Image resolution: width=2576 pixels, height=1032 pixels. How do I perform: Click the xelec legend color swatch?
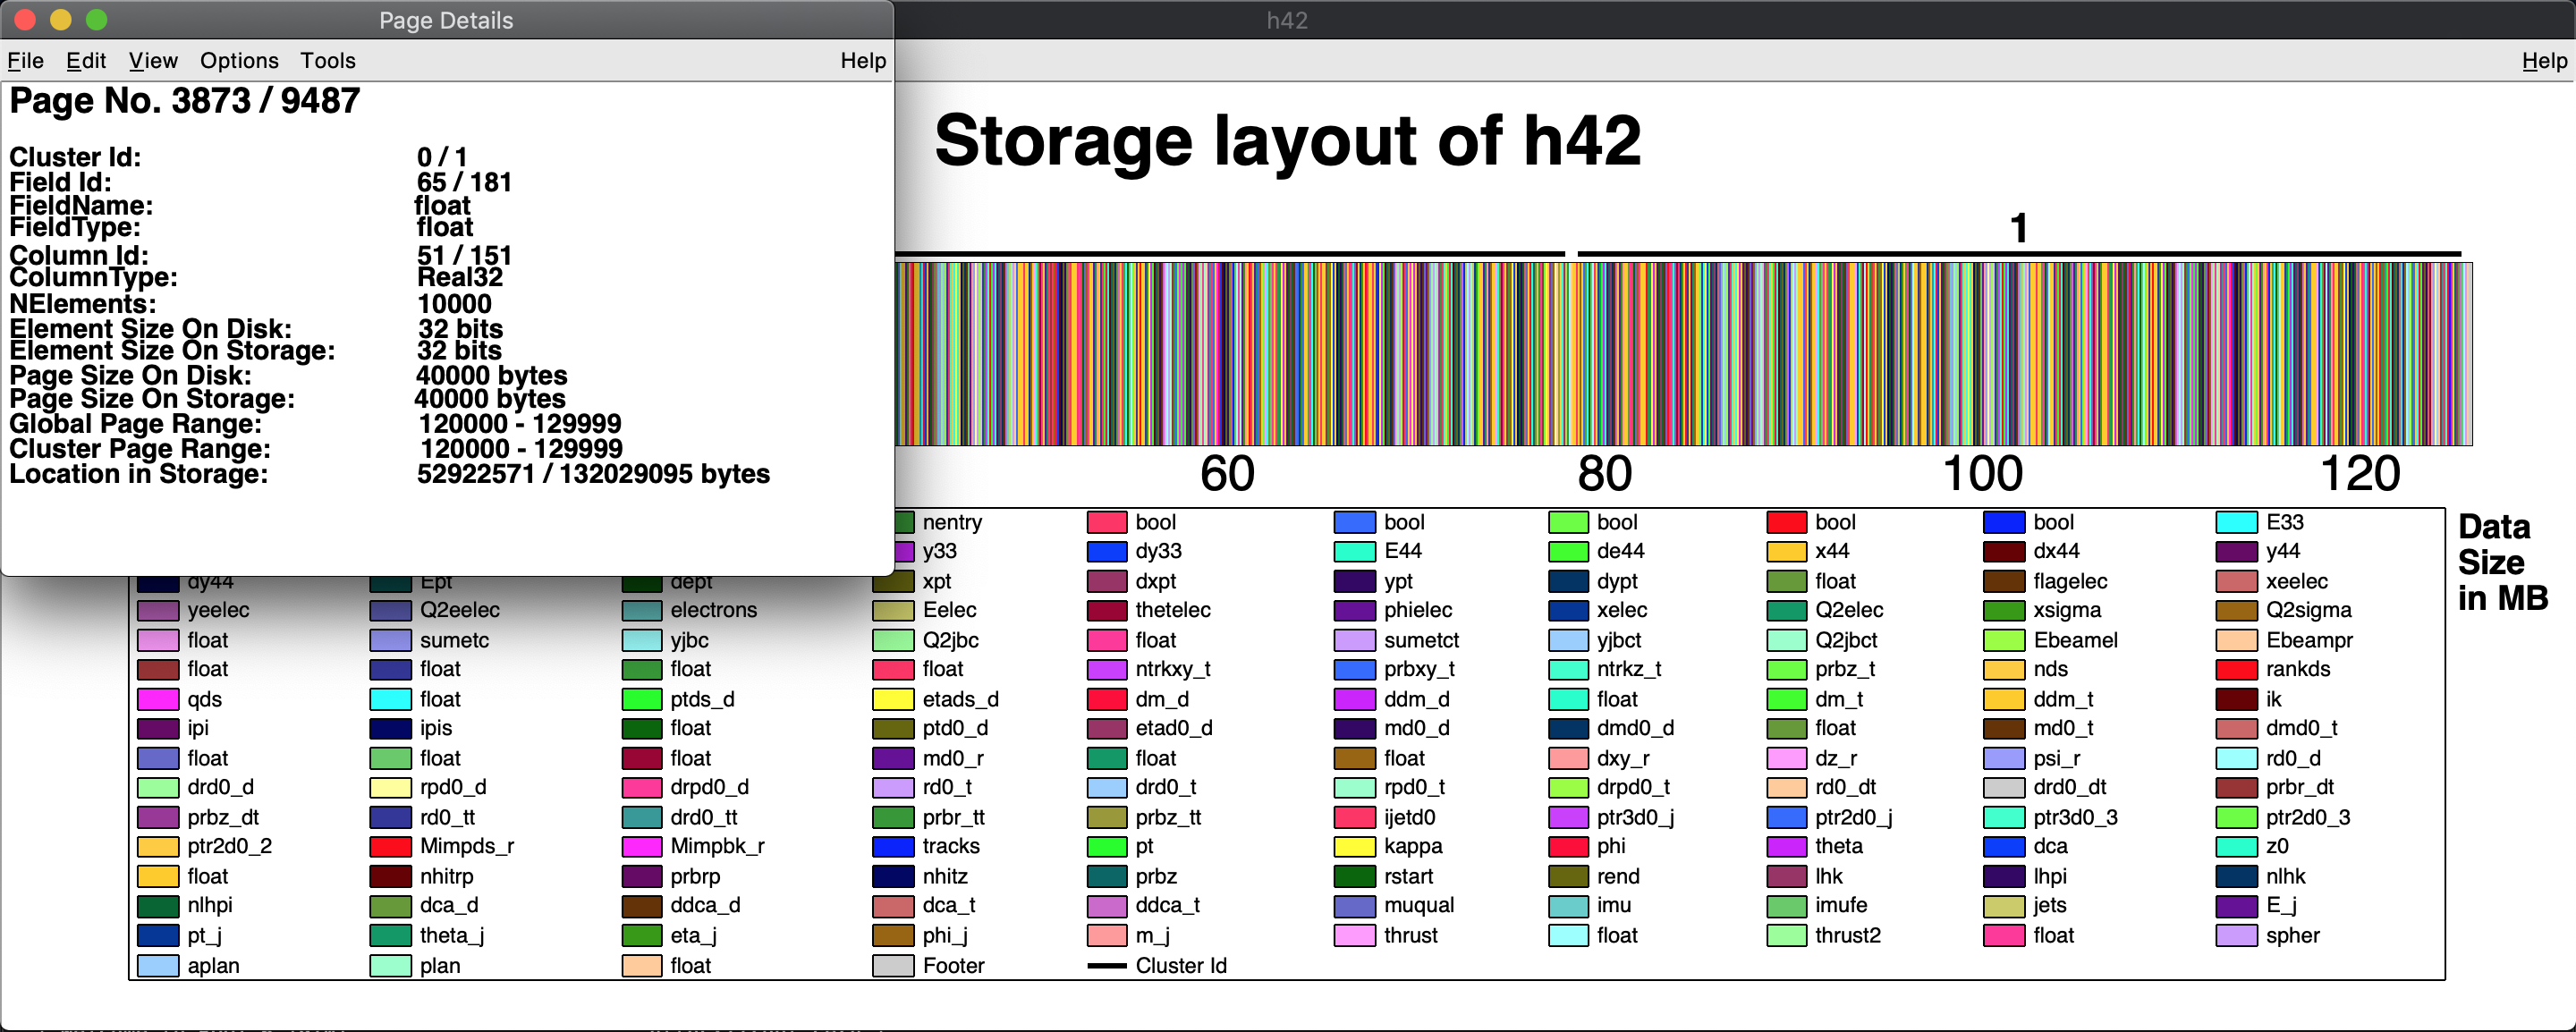click(x=1568, y=610)
